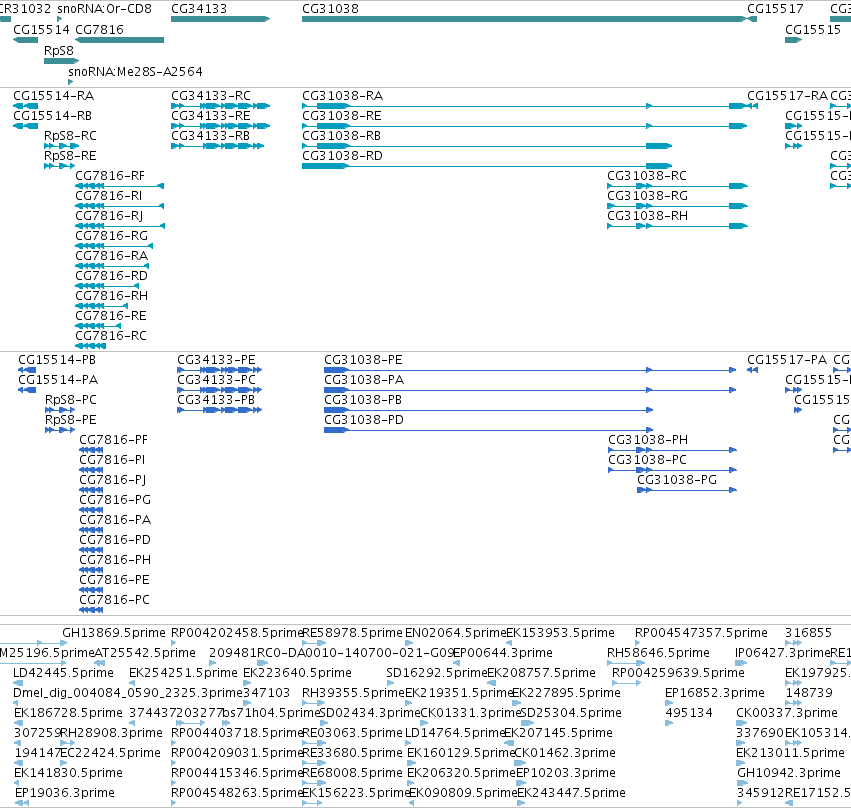This screenshot has width=851, height=808.
Task: Click the CG15514 gene label
Action: pos(41,29)
